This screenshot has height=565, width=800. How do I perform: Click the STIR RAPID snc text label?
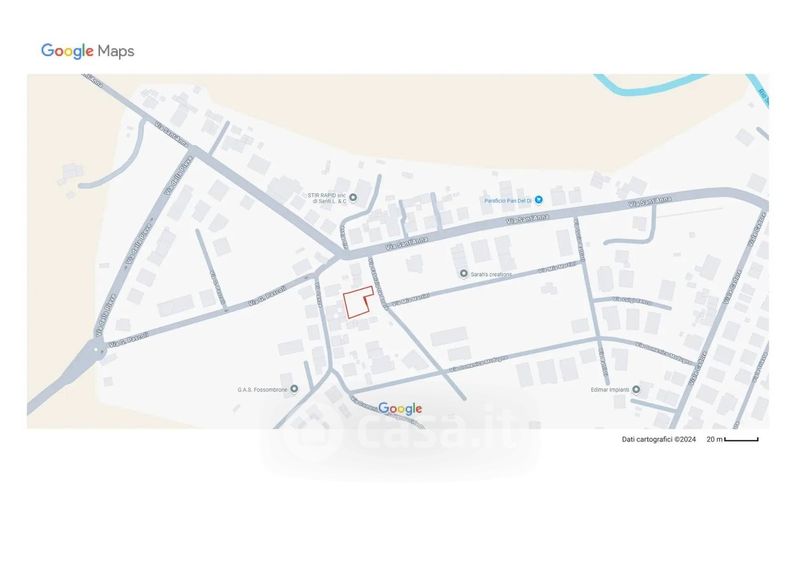(327, 198)
